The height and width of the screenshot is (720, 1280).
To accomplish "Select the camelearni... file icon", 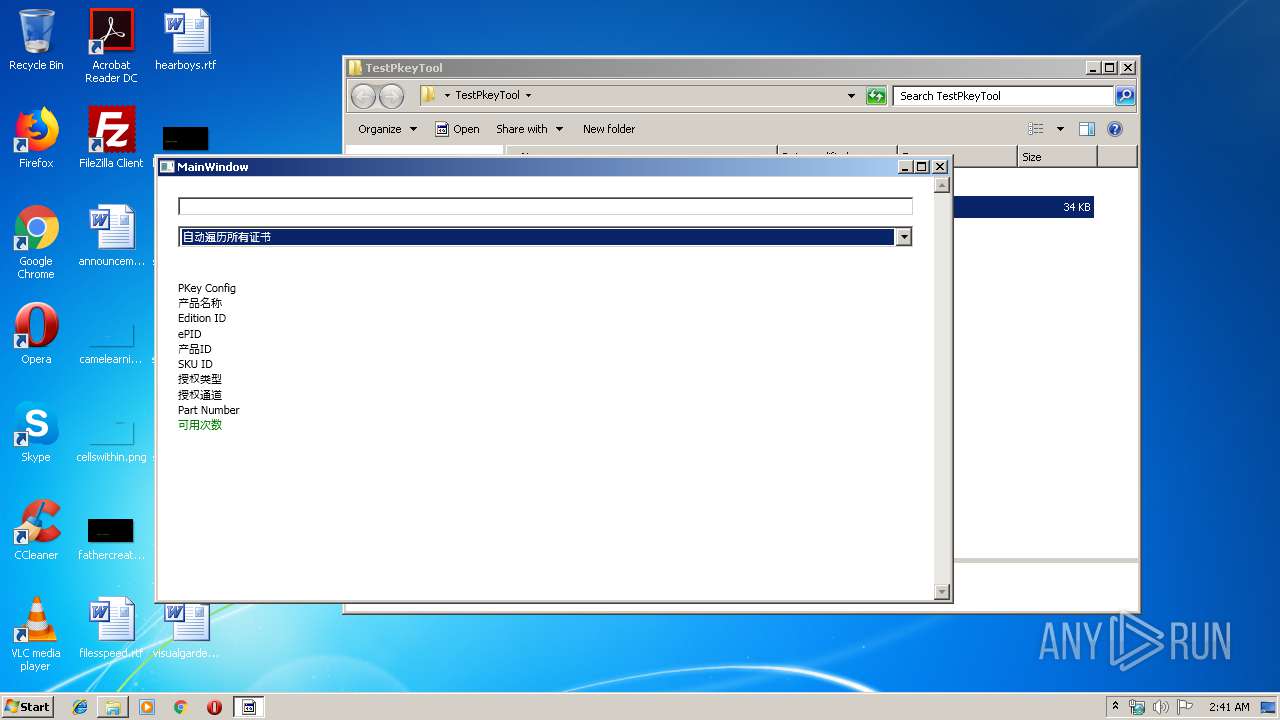I will (x=111, y=343).
